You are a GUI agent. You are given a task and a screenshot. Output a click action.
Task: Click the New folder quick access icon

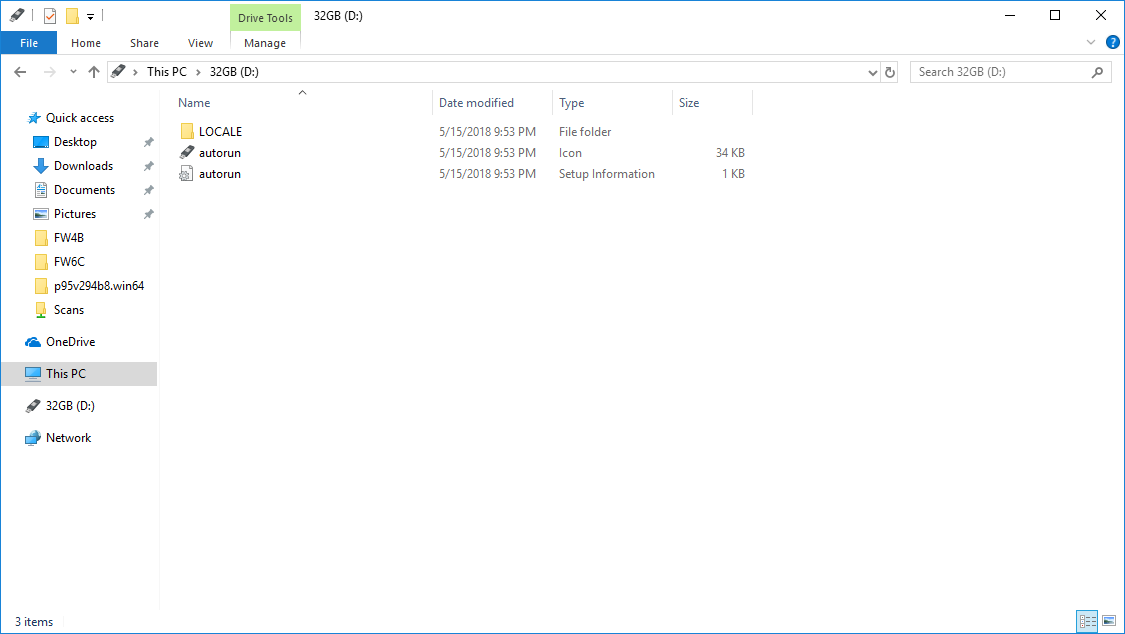point(72,15)
